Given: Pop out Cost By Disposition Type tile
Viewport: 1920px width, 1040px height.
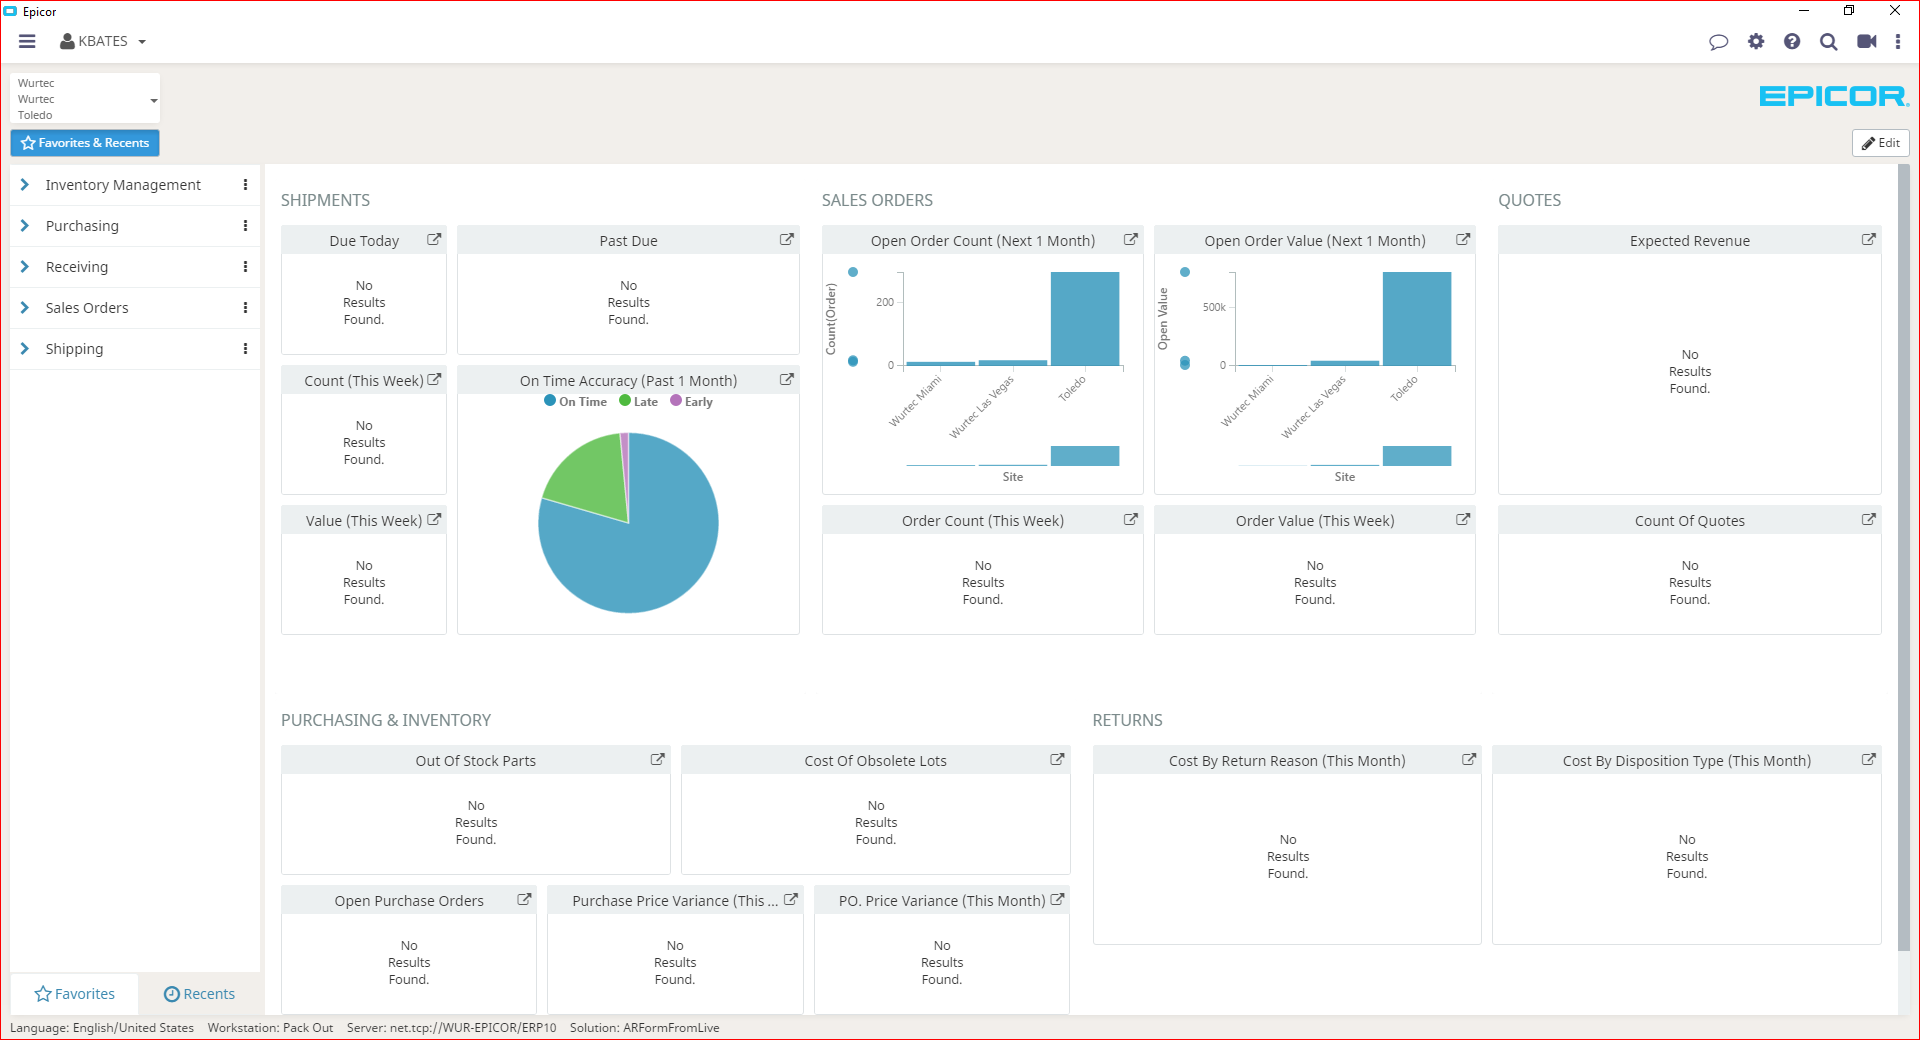Looking at the screenshot, I should click(1868, 760).
